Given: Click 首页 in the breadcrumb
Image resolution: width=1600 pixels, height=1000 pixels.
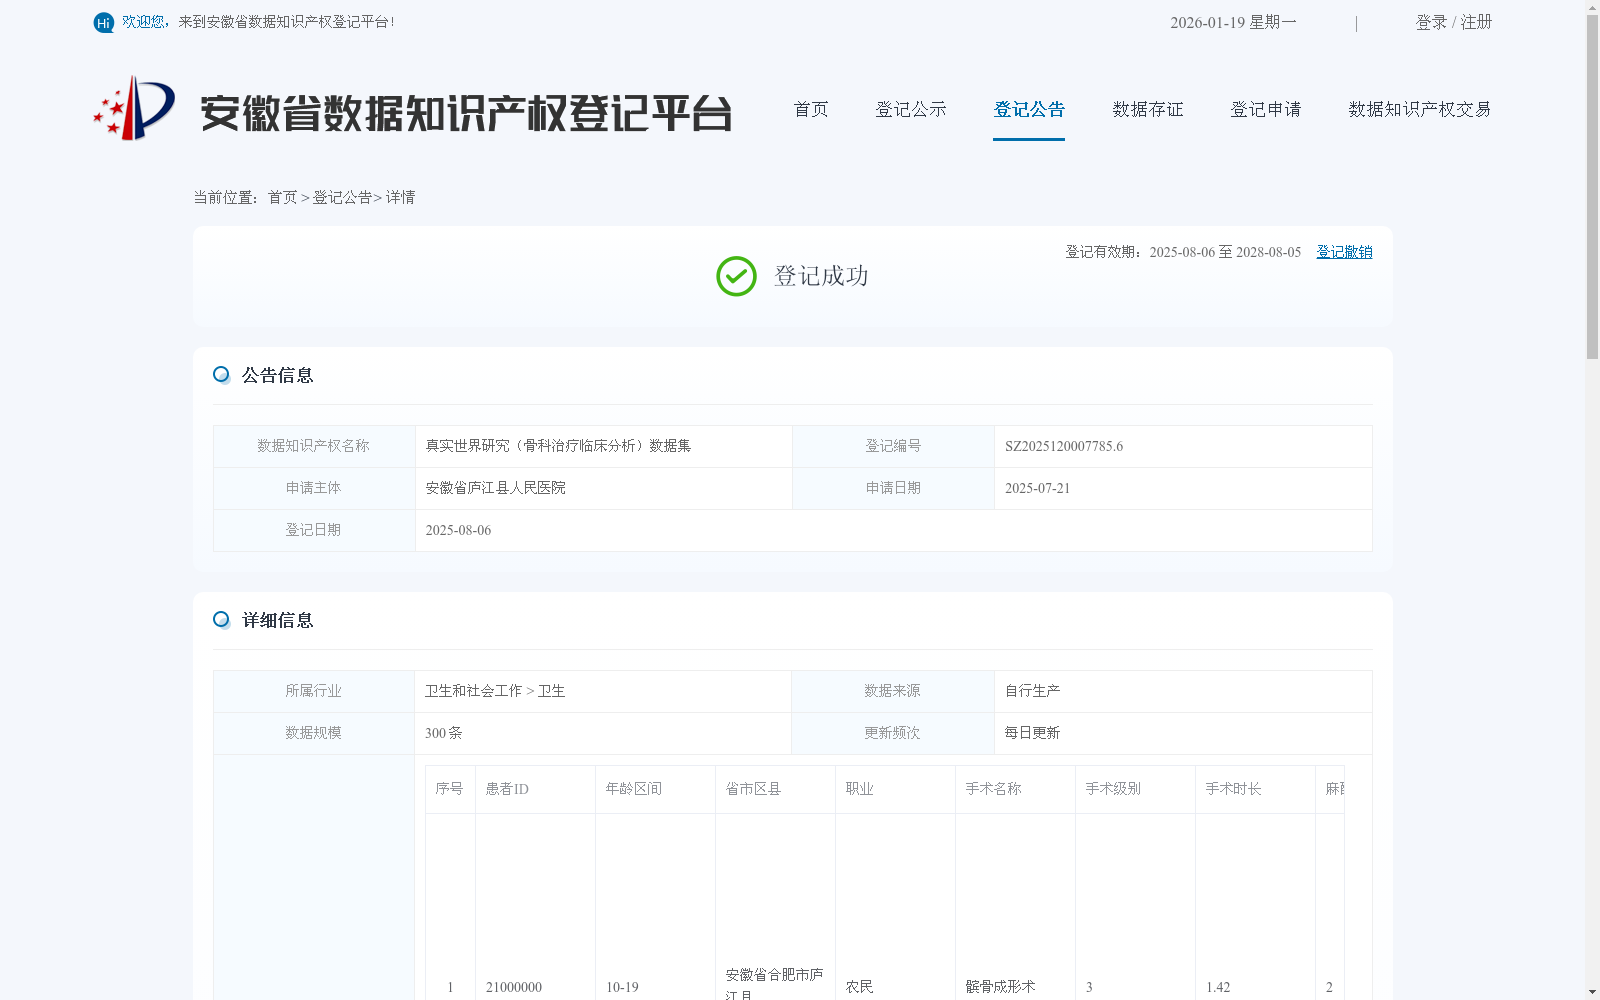Looking at the screenshot, I should tap(282, 197).
